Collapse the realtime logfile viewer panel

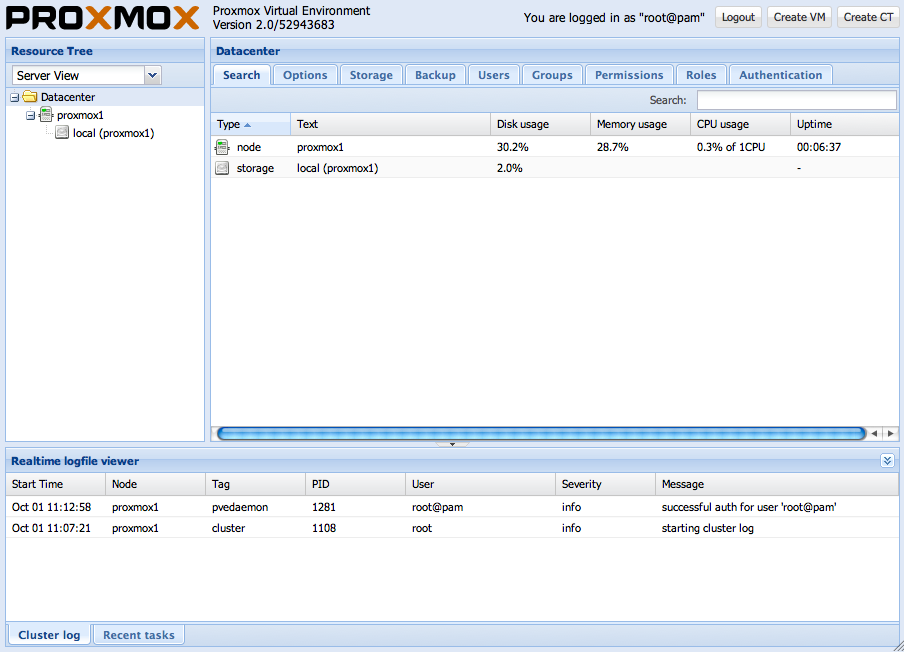pos(887,461)
